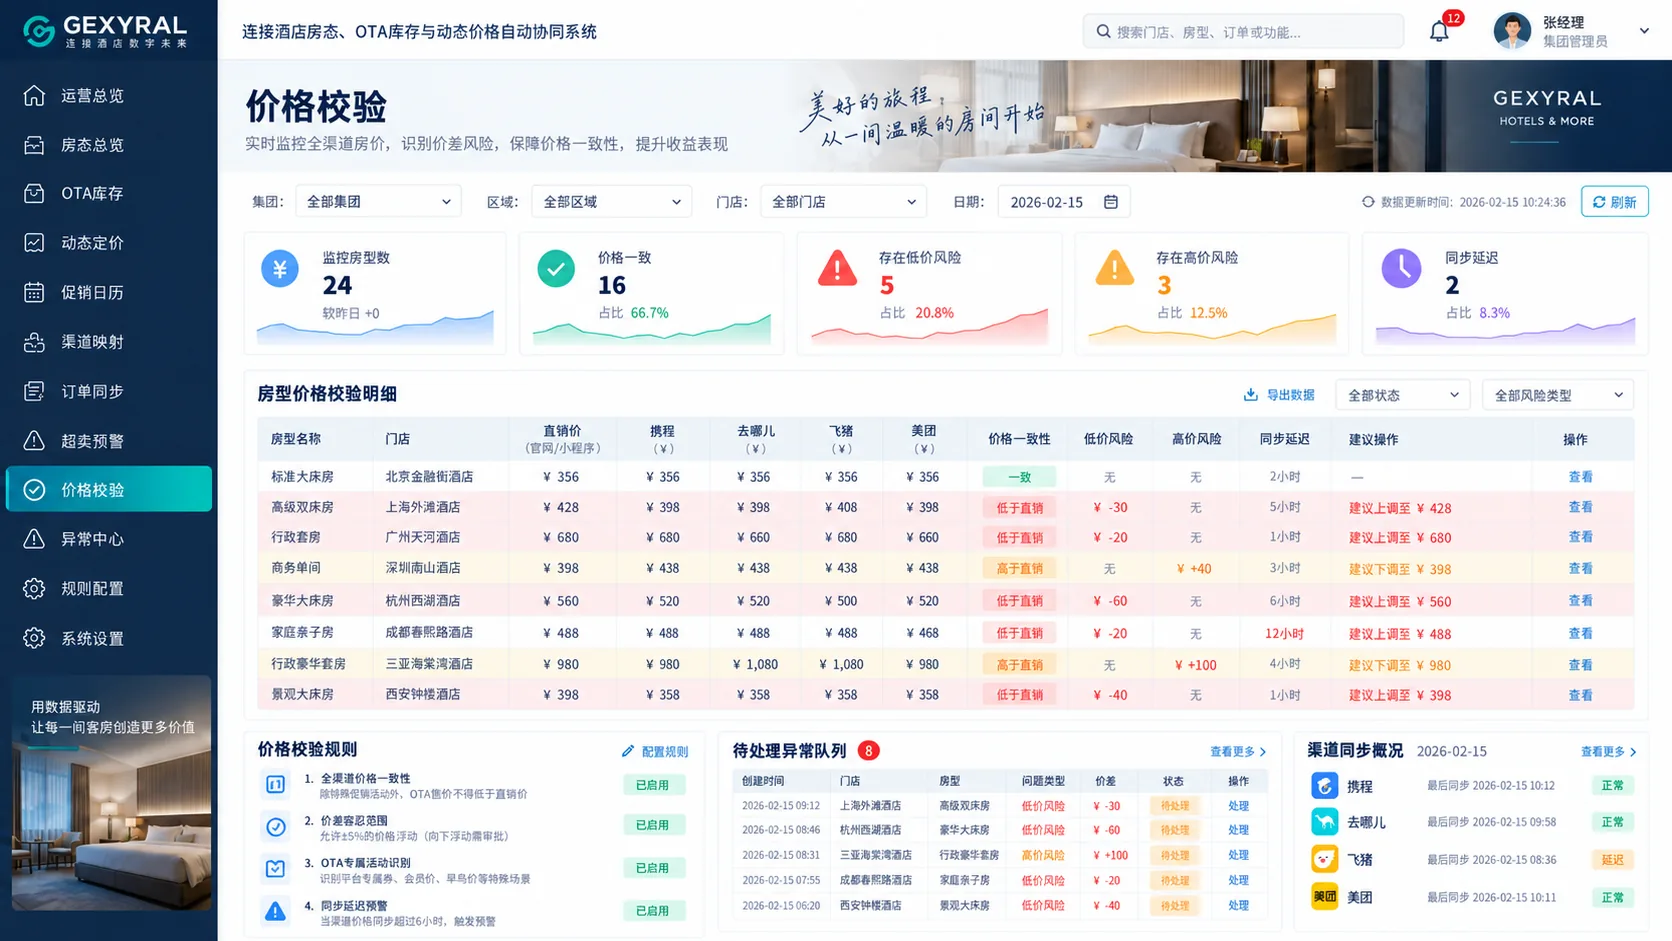Viewport: 1672px width, 941px height.
Task: Open the notification bell
Action: [1439, 31]
